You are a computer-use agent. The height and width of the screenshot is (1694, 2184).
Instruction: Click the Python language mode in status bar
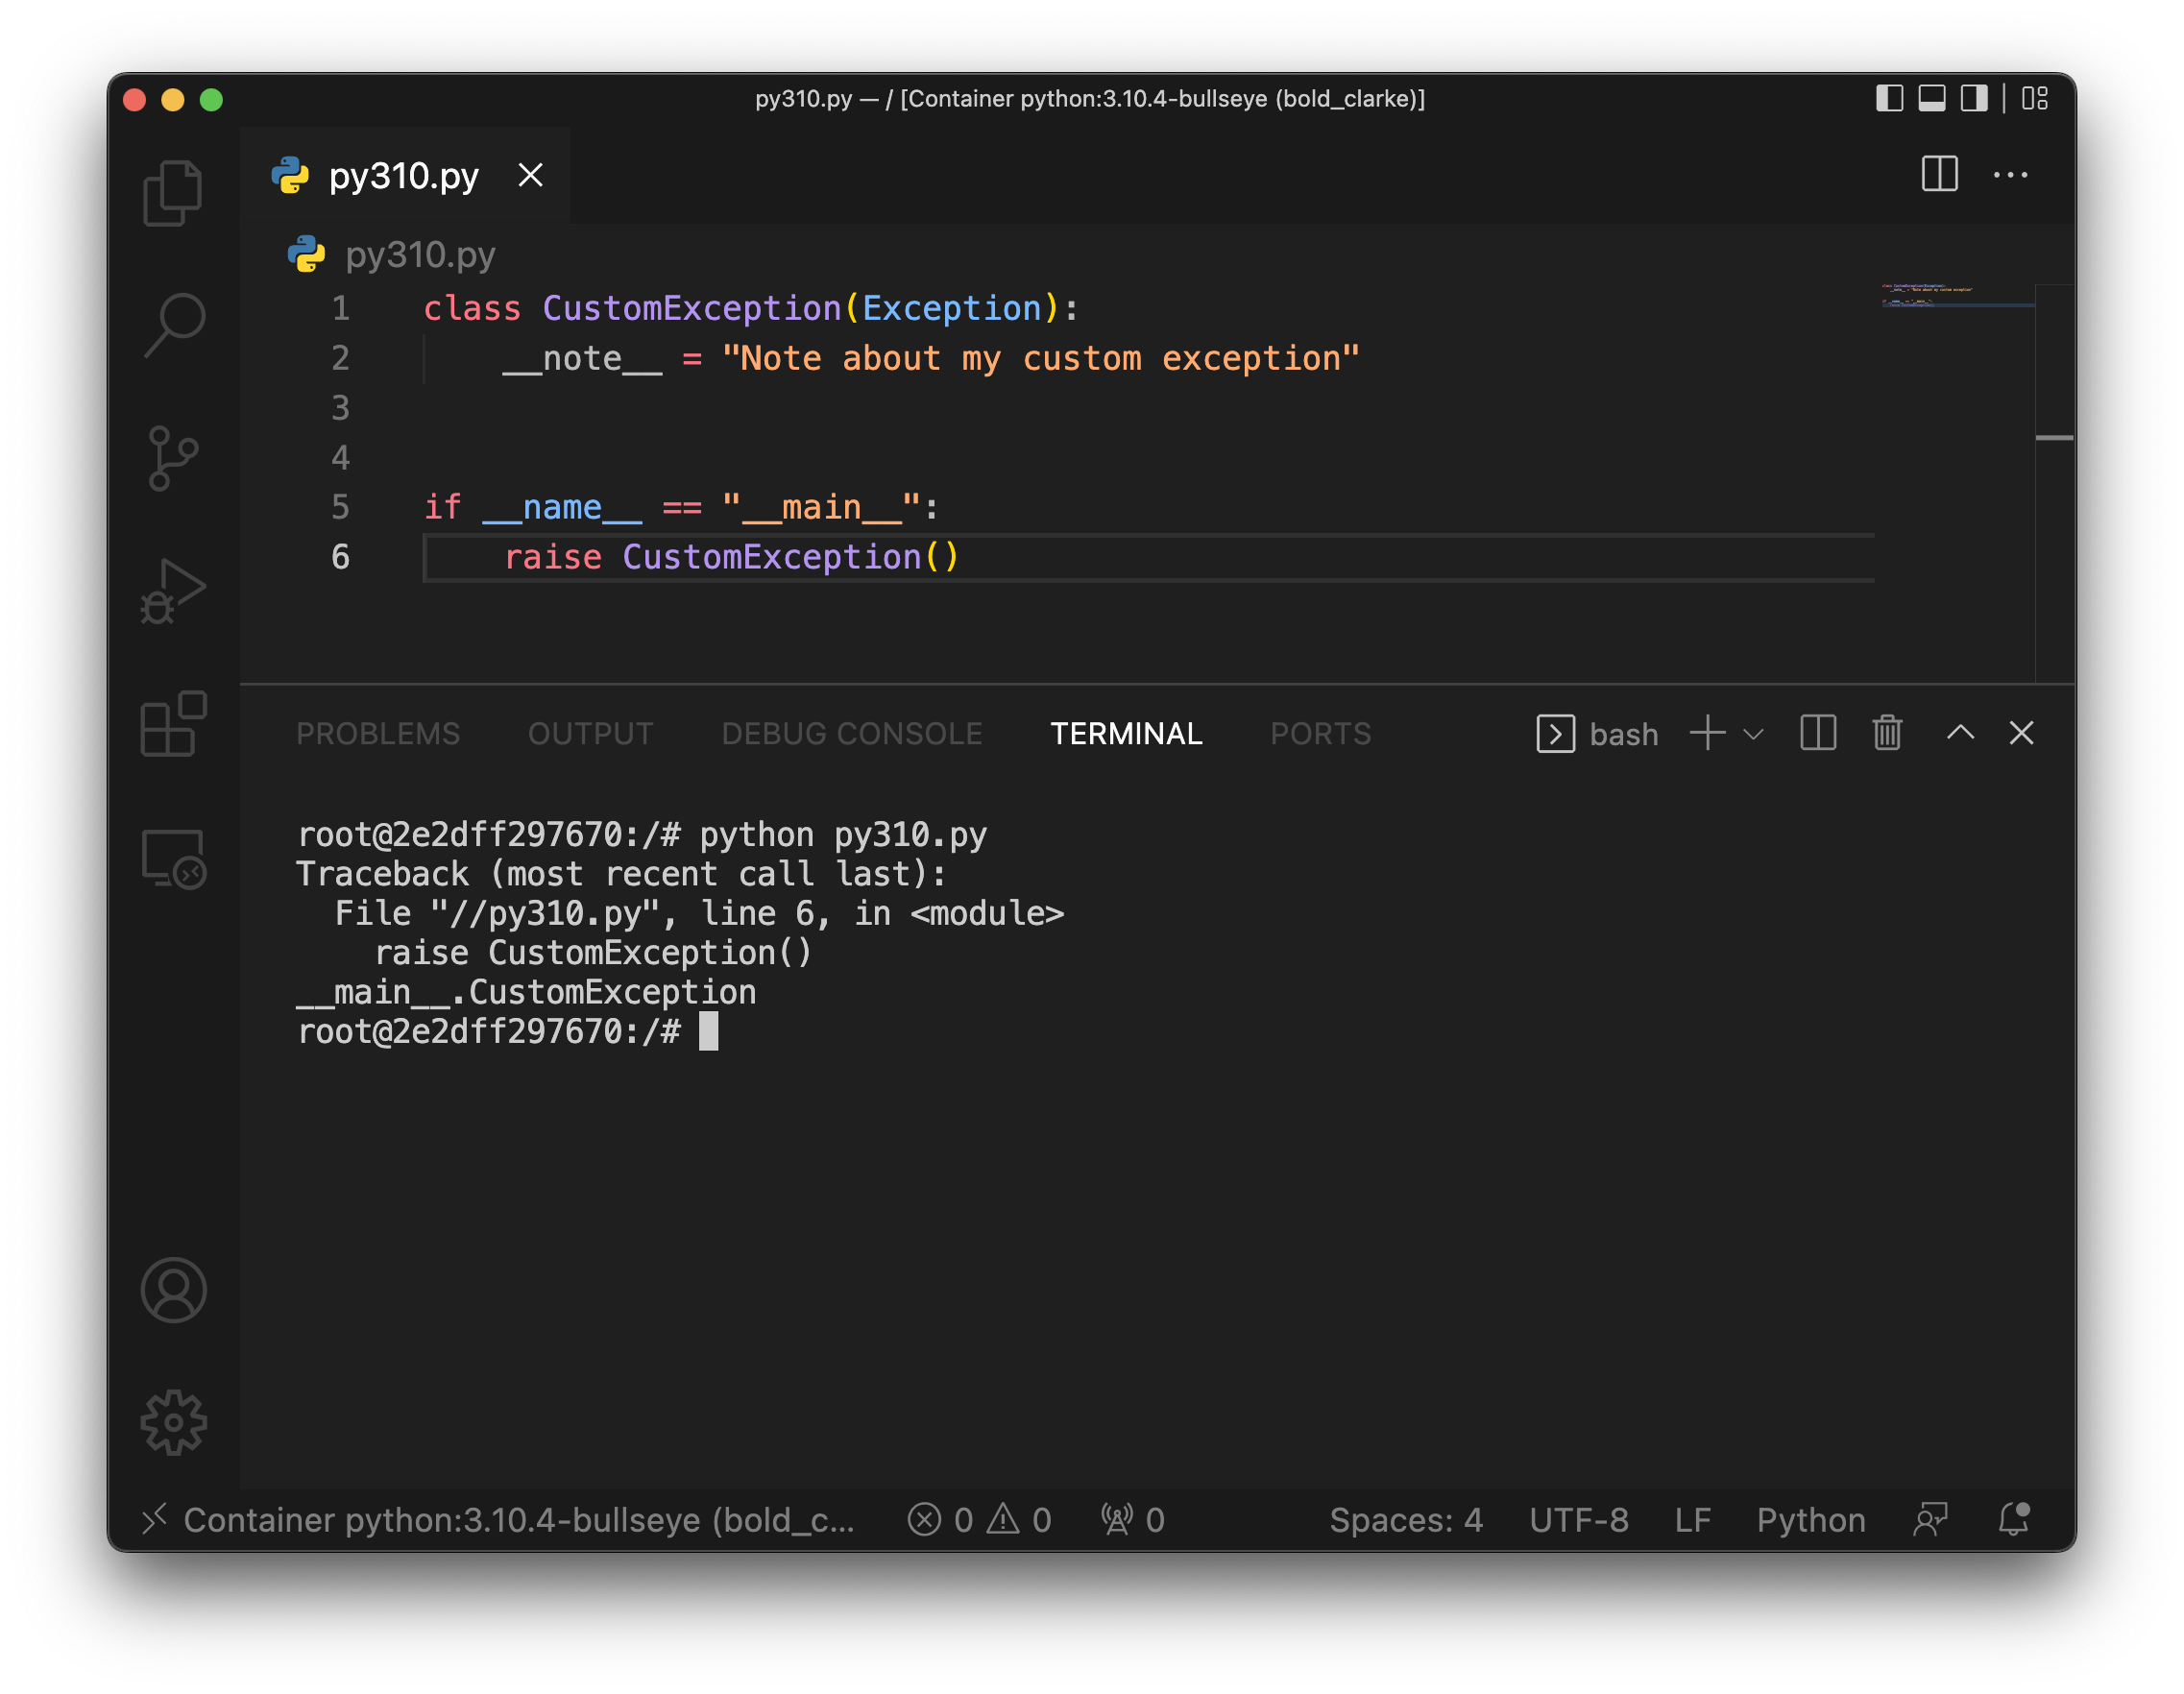(1810, 1520)
